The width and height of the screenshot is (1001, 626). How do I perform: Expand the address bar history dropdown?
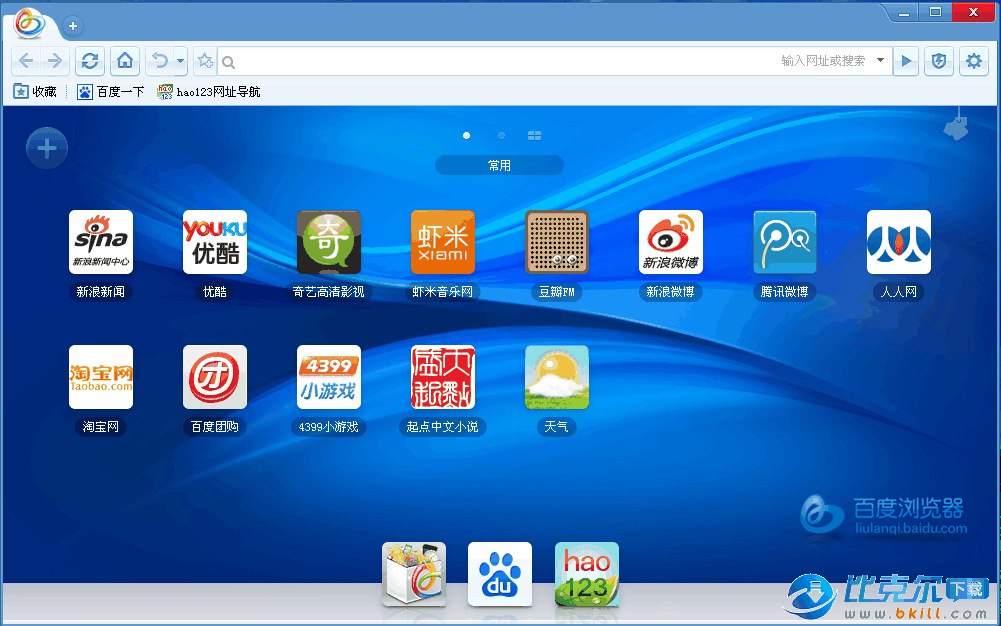coord(880,61)
